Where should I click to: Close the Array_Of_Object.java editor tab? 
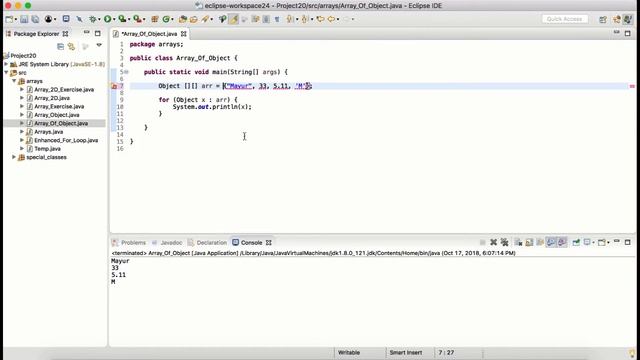tap(184, 34)
